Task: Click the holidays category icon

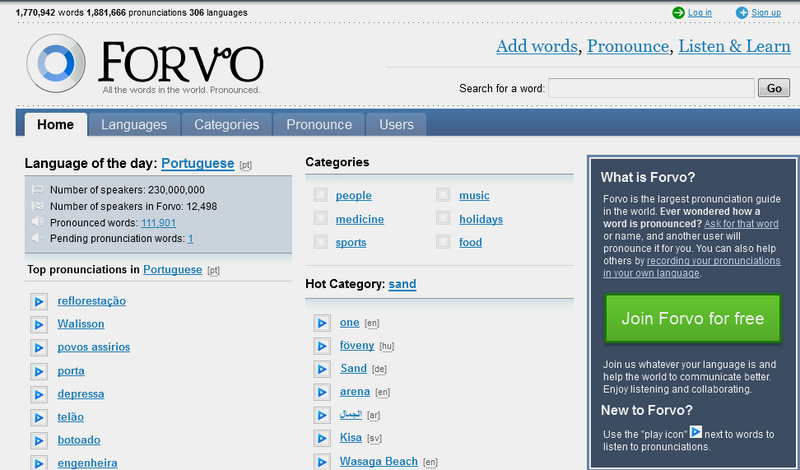Action: [443, 218]
